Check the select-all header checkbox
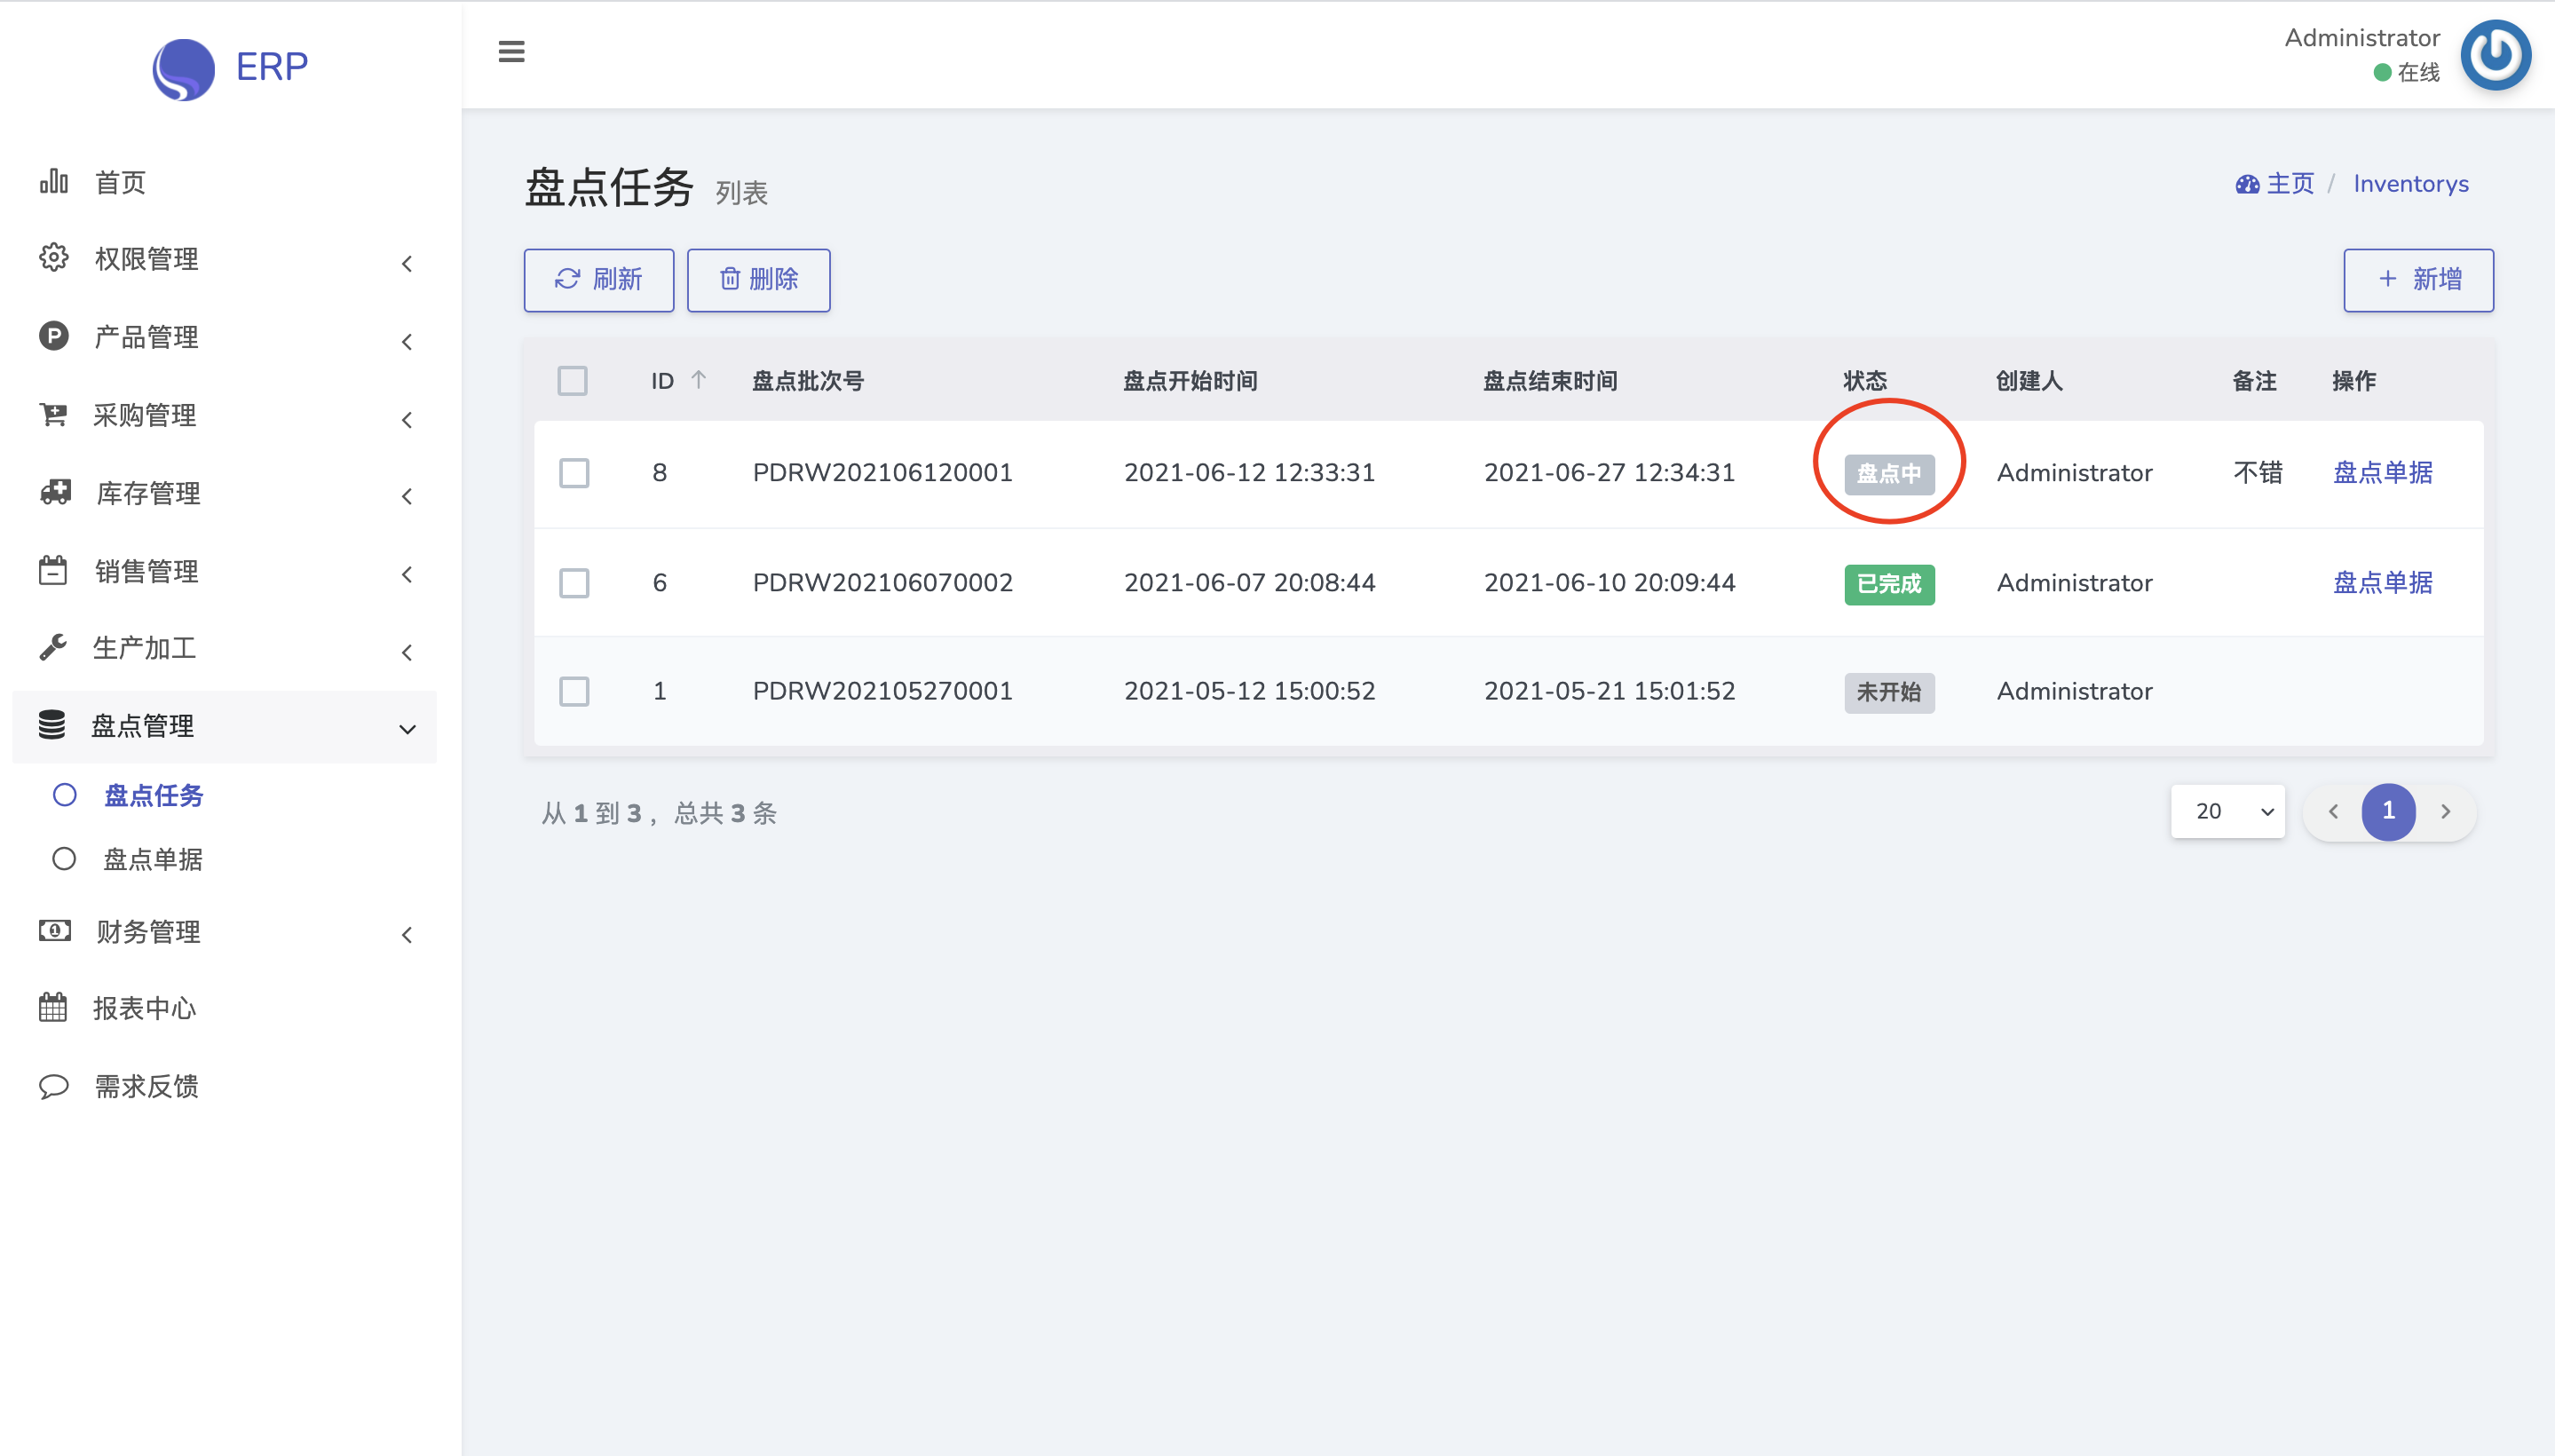 [x=573, y=381]
